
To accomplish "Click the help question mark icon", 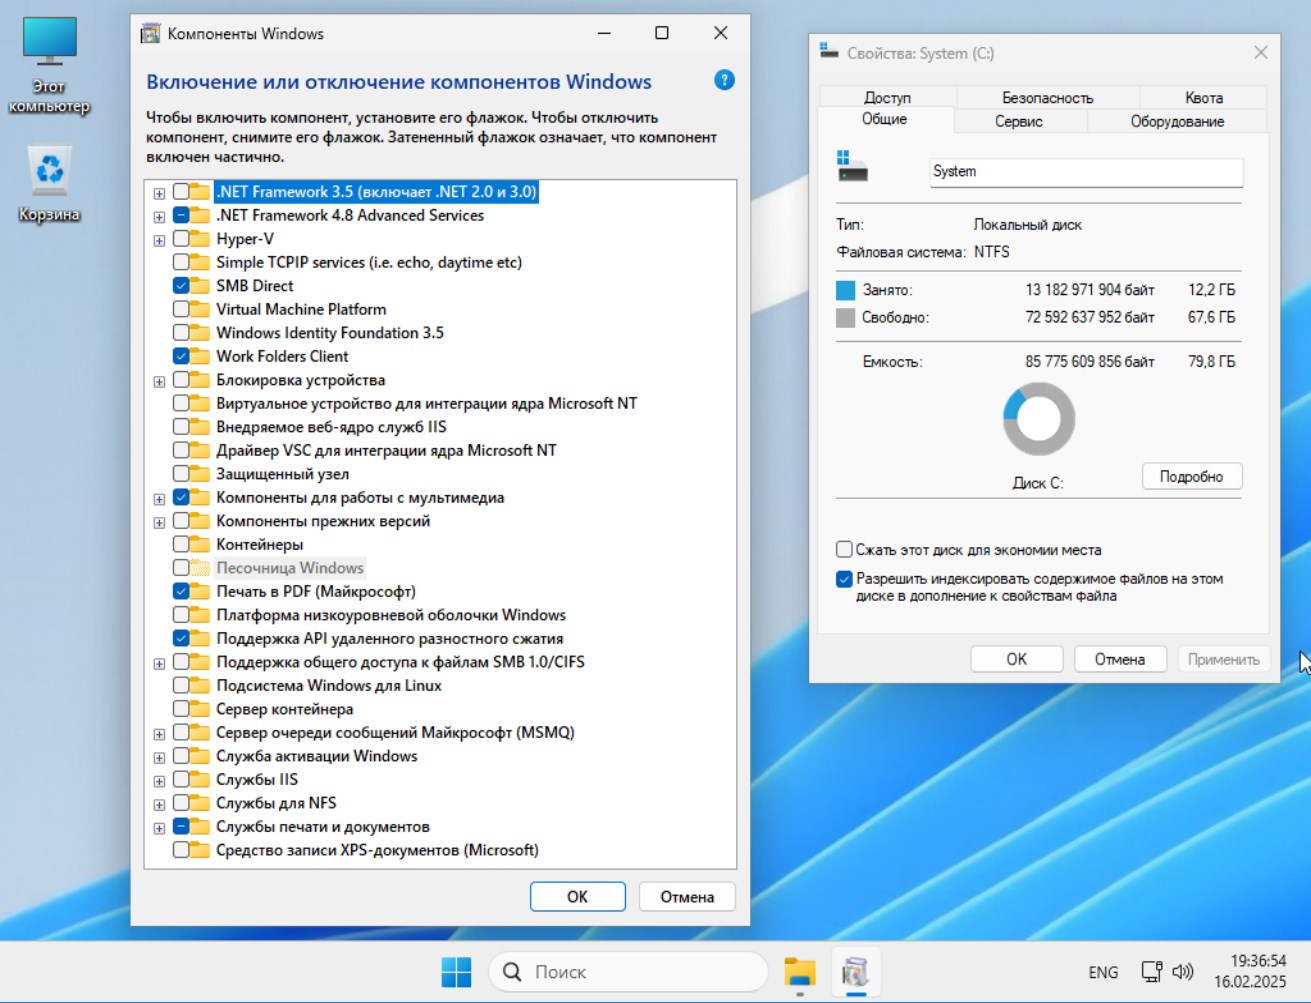I will tap(725, 81).
